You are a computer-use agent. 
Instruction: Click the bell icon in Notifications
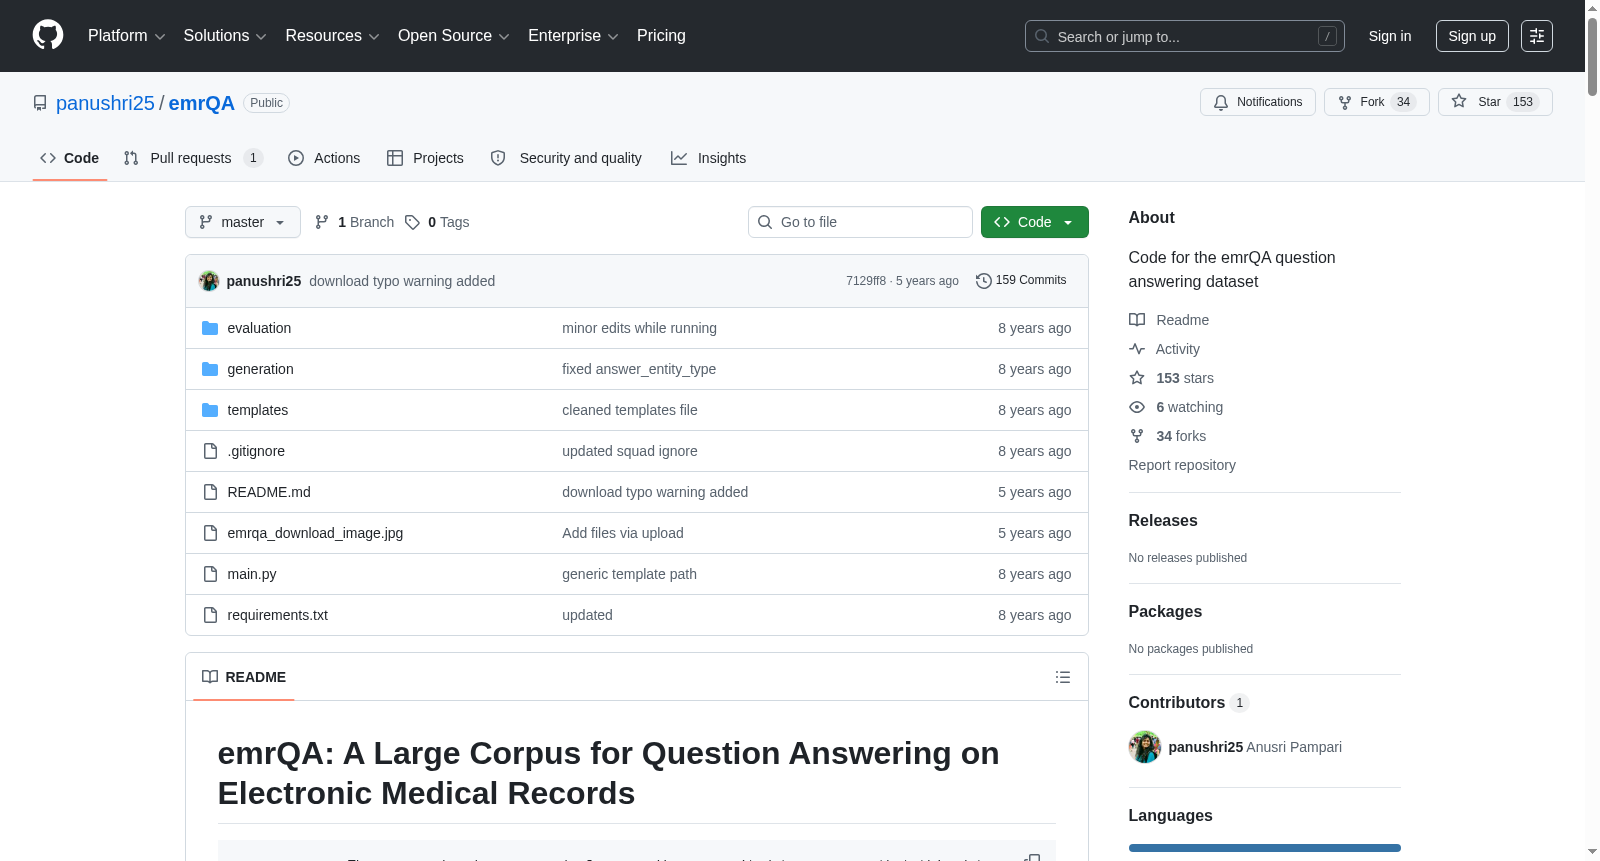click(x=1221, y=102)
